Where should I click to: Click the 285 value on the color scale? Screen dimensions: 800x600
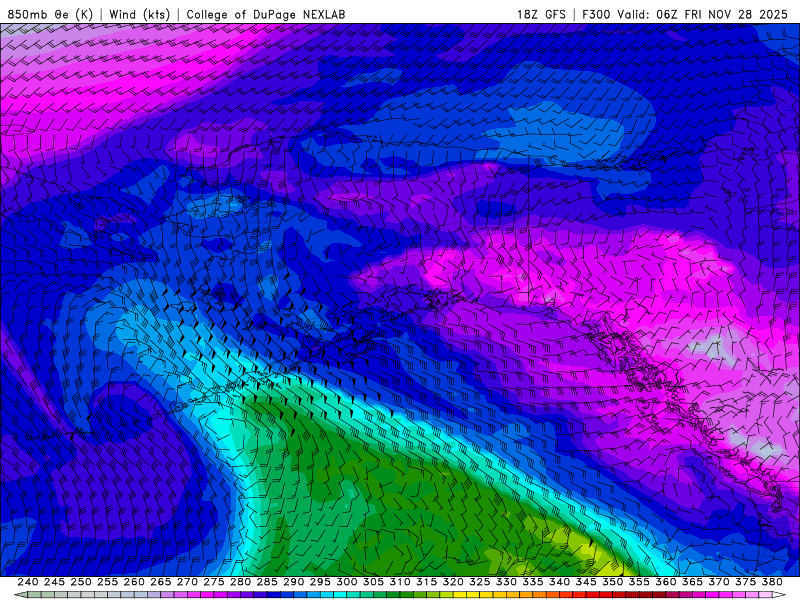(266, 582)
